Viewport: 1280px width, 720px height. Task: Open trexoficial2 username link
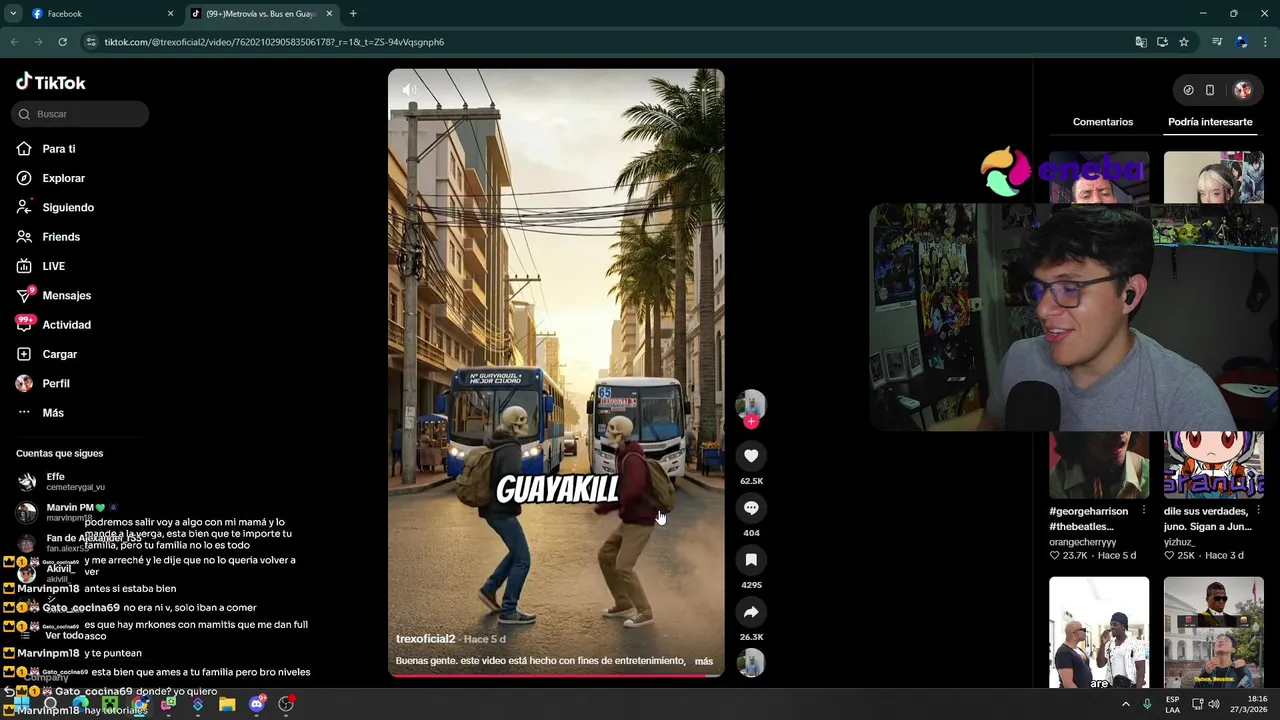(425, 639)
